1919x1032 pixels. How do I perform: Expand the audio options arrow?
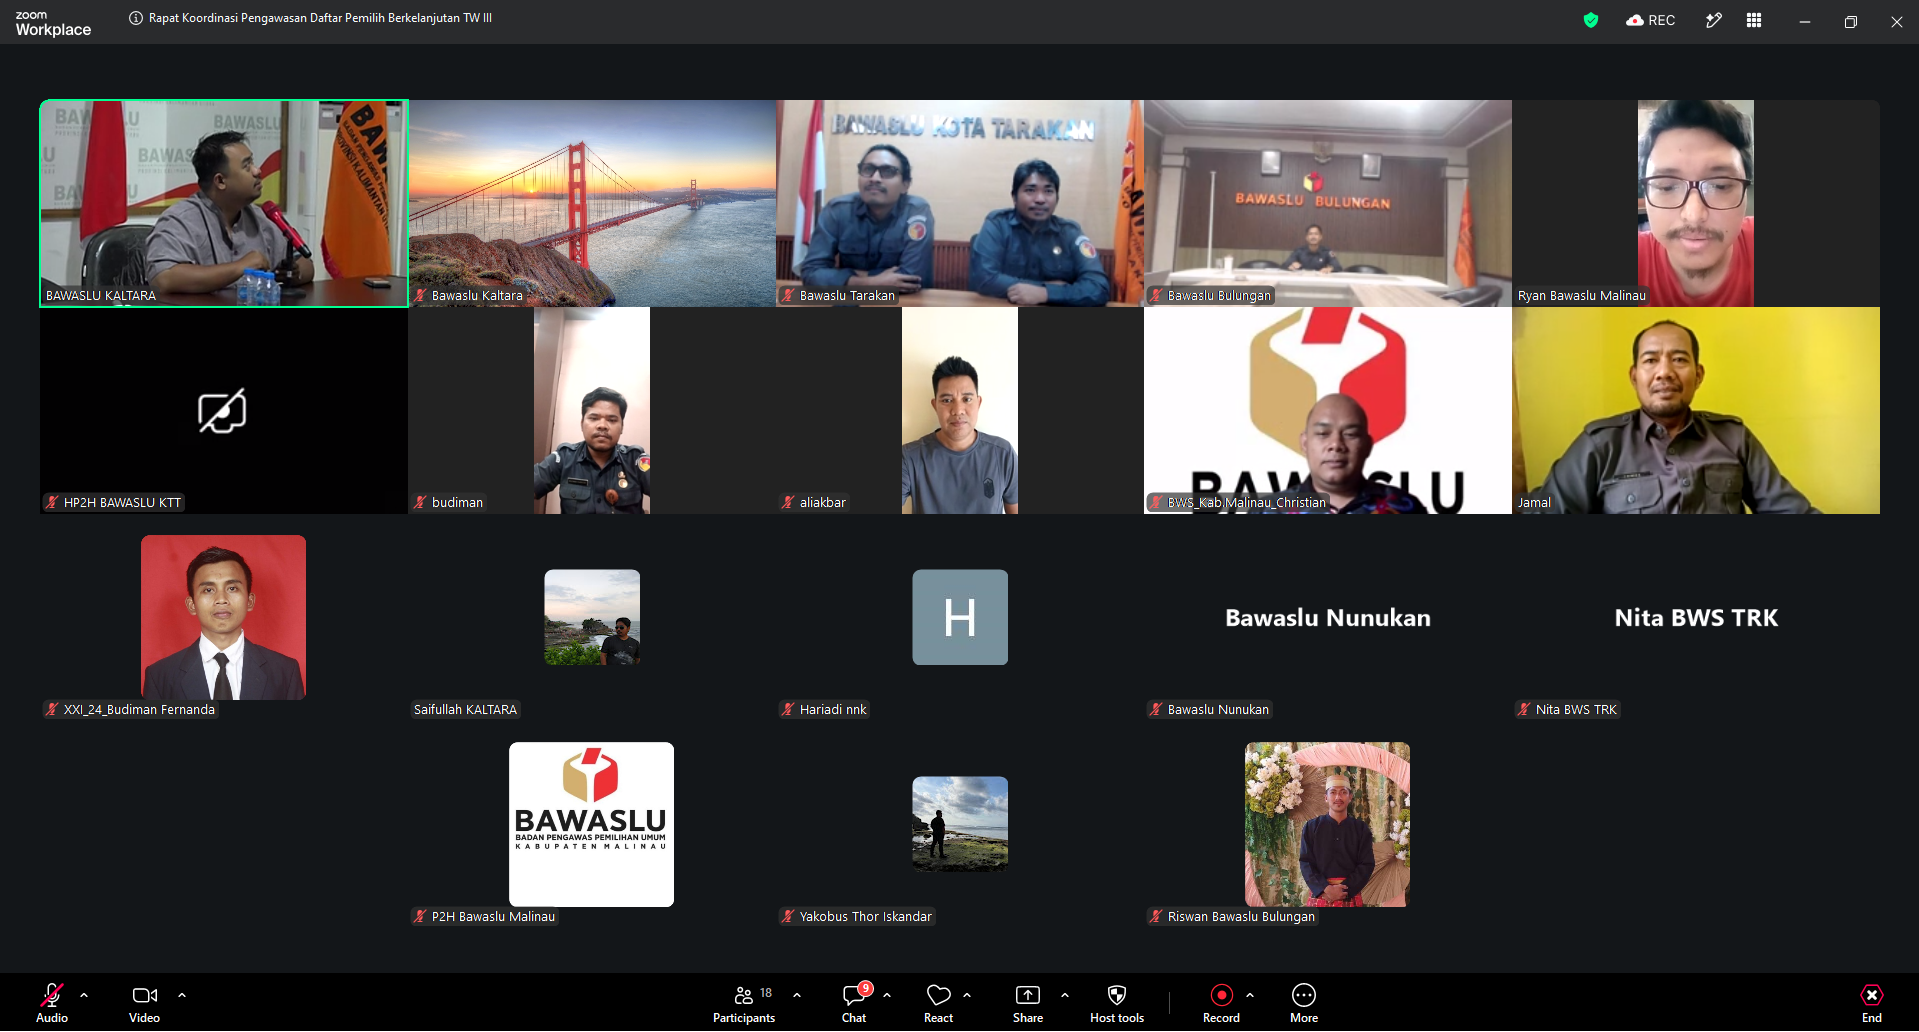tap(84, 995)
